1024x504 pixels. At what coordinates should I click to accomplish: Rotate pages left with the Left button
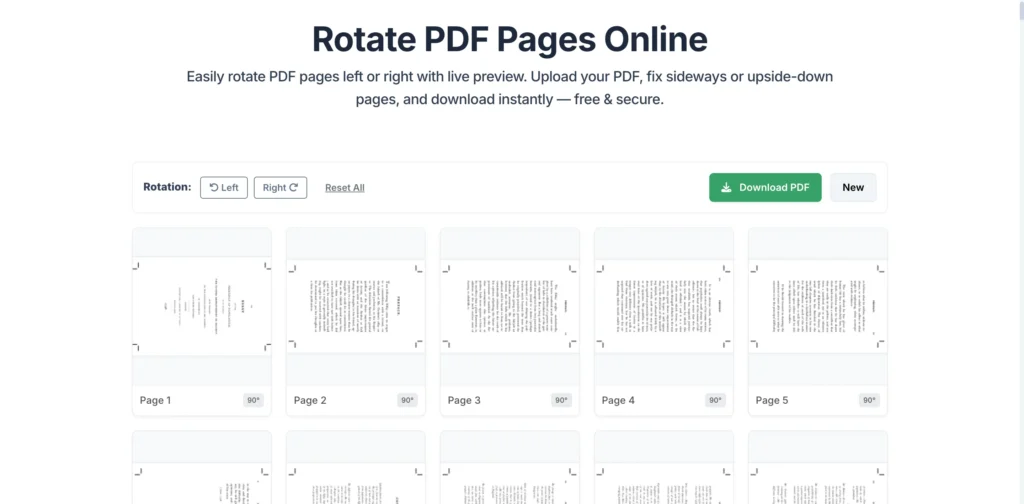(223, 187)
